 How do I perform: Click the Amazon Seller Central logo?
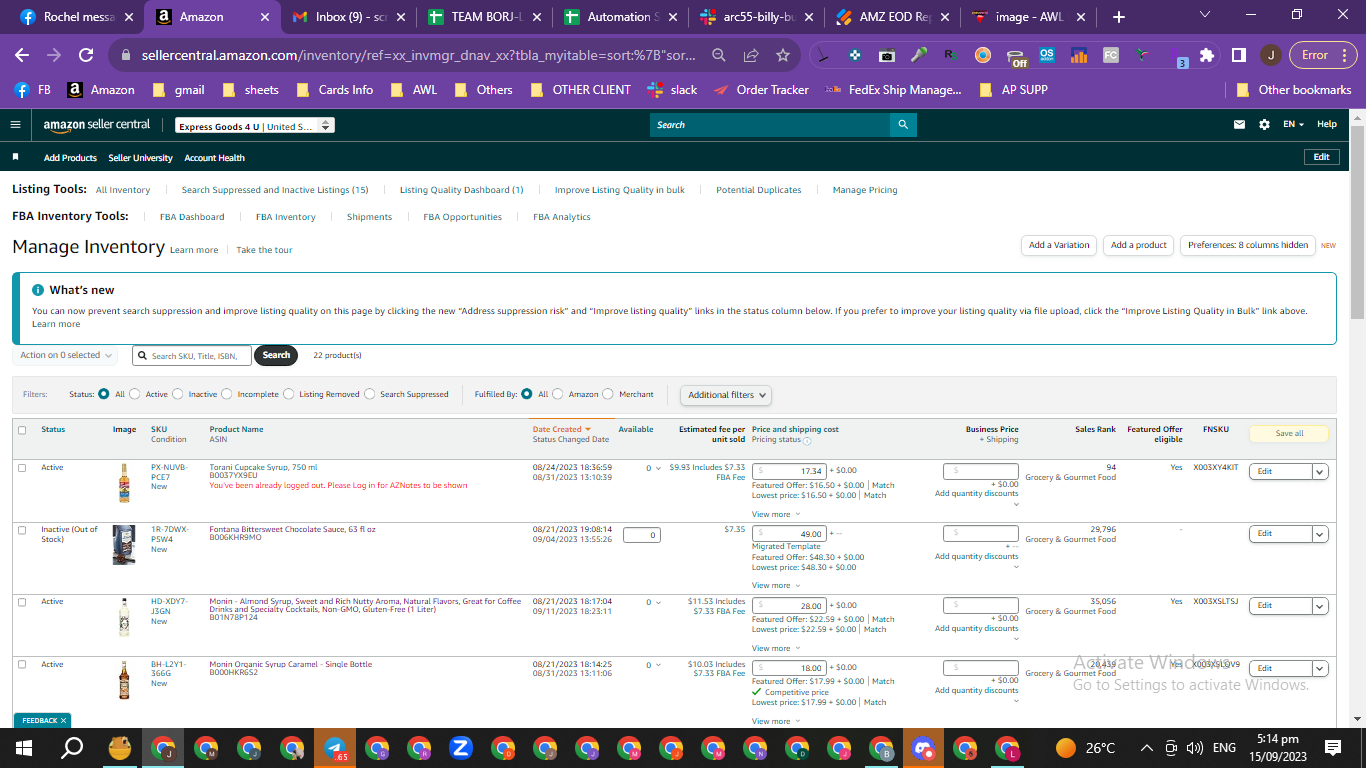[97, 125]
